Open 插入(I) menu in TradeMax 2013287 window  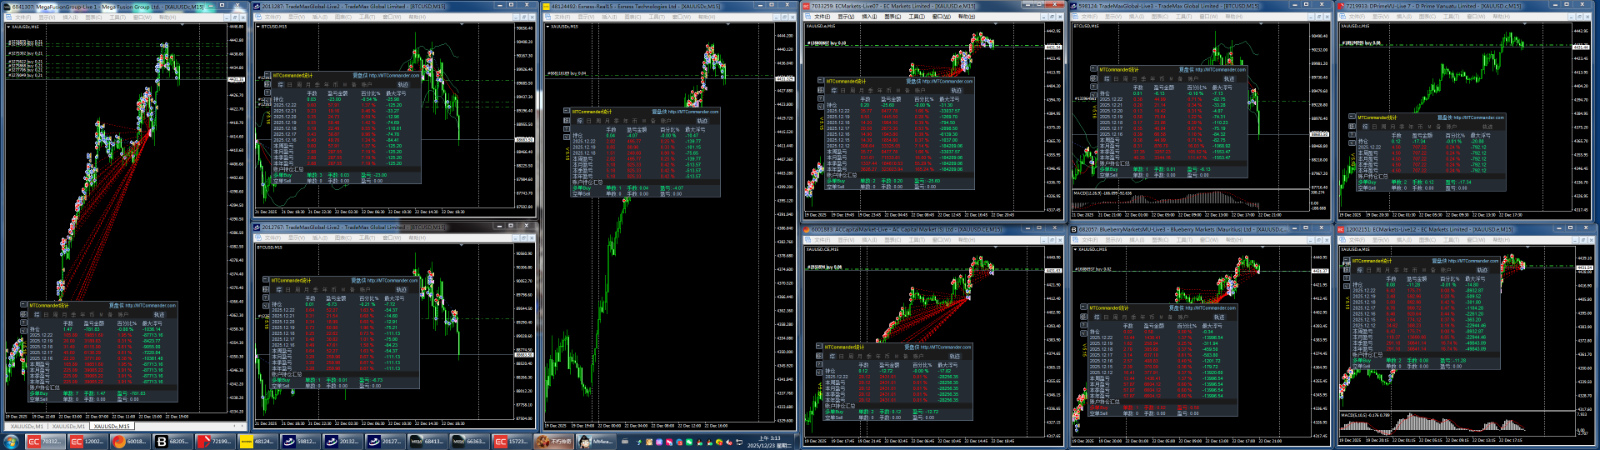tap(320, 17)
